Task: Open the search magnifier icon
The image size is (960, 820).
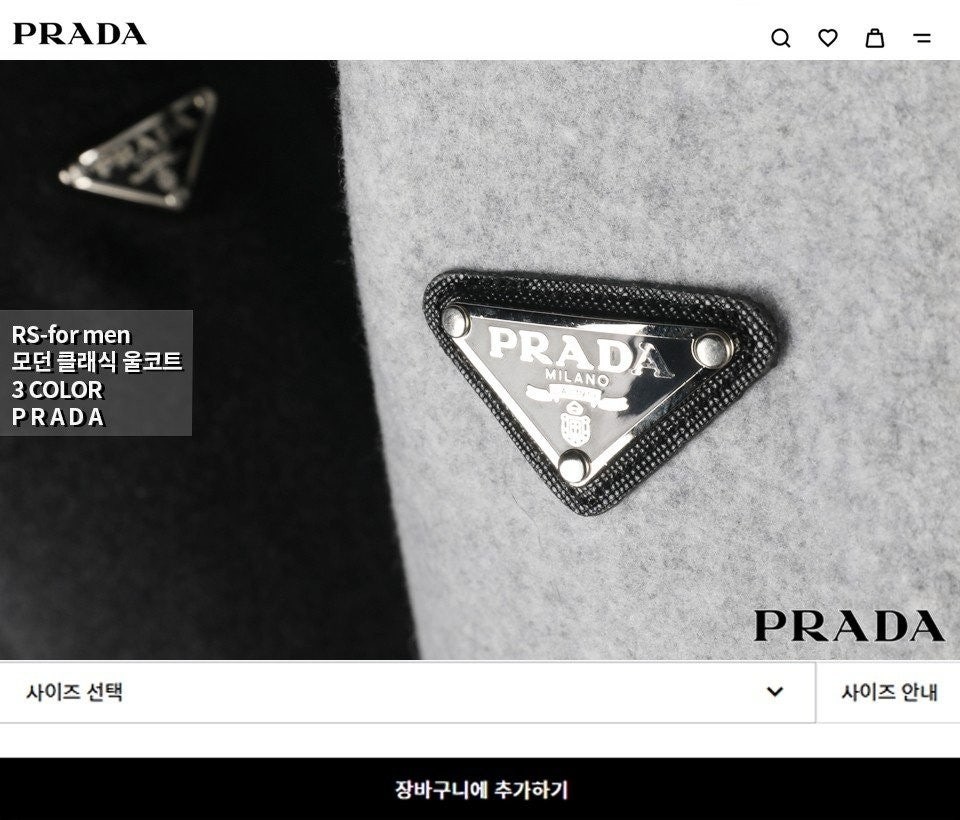Action: pyautogui.click(x=781, y=38)
